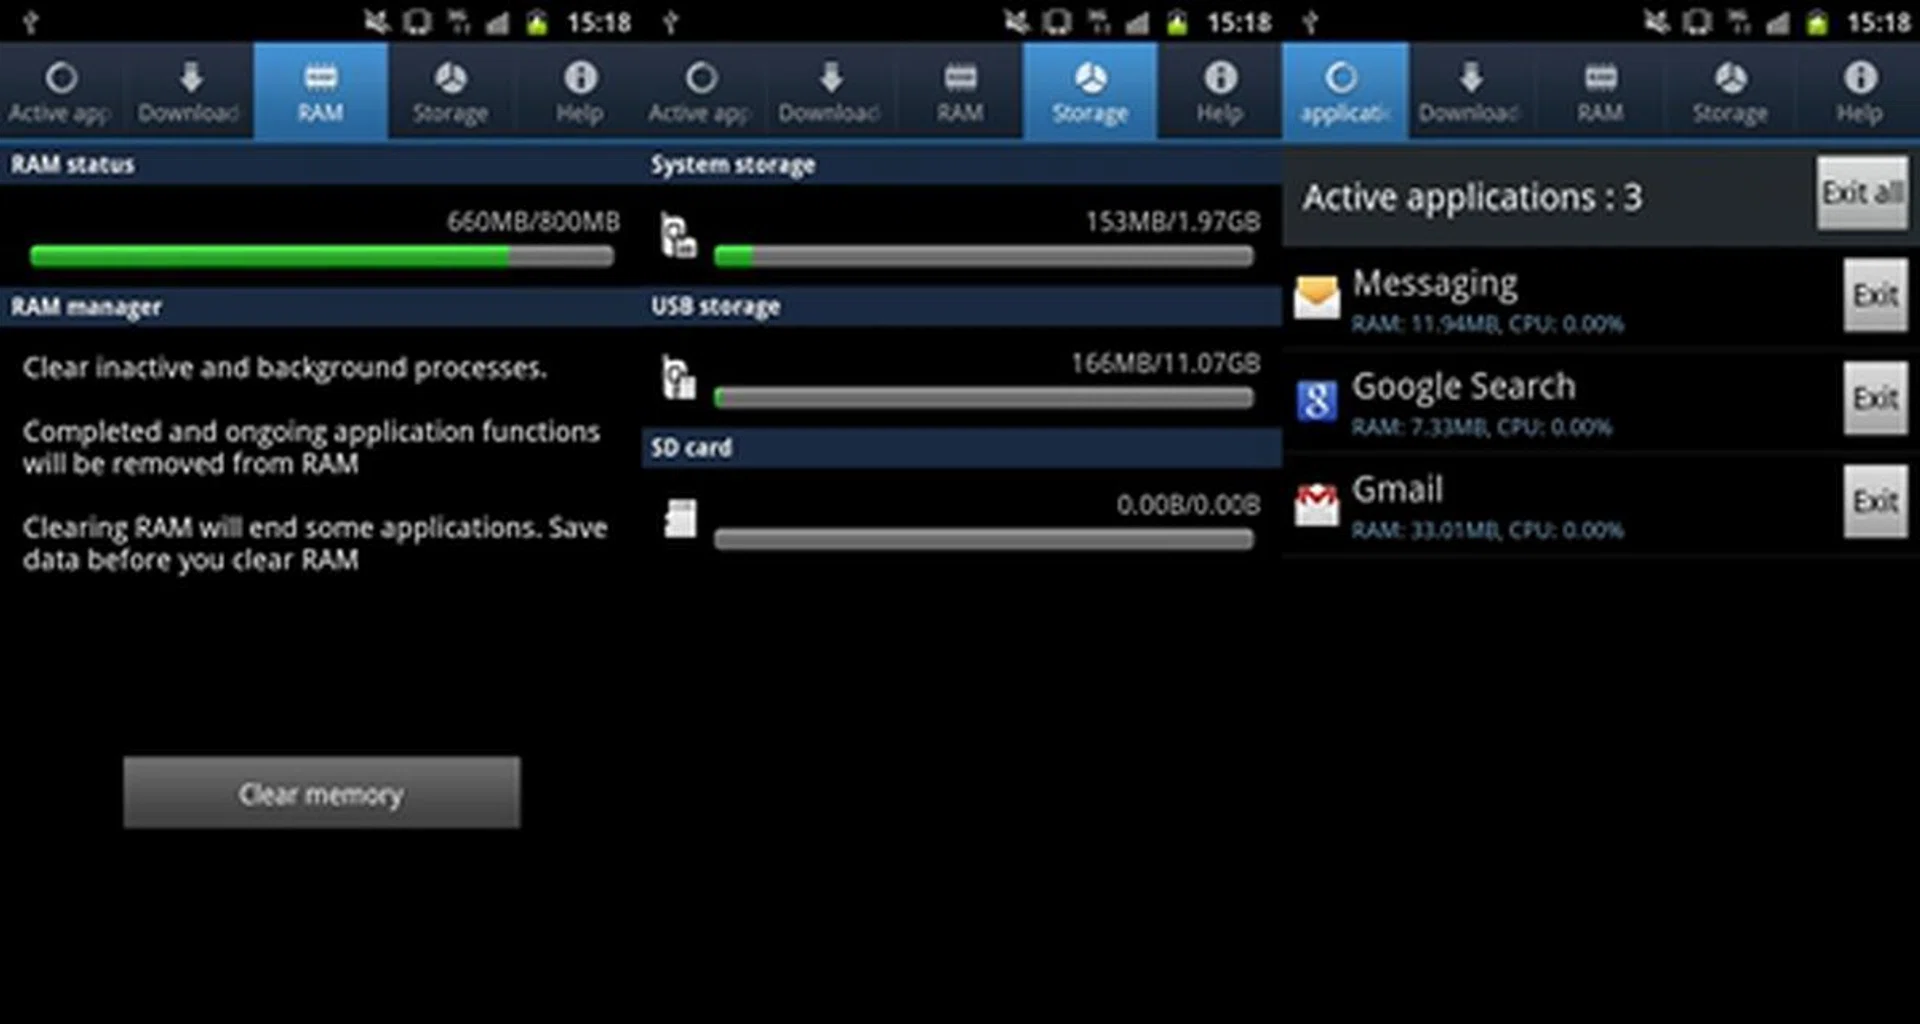Tap the SD card icon
Screen dimensions: 1920x1024
[x=680, y=519]
